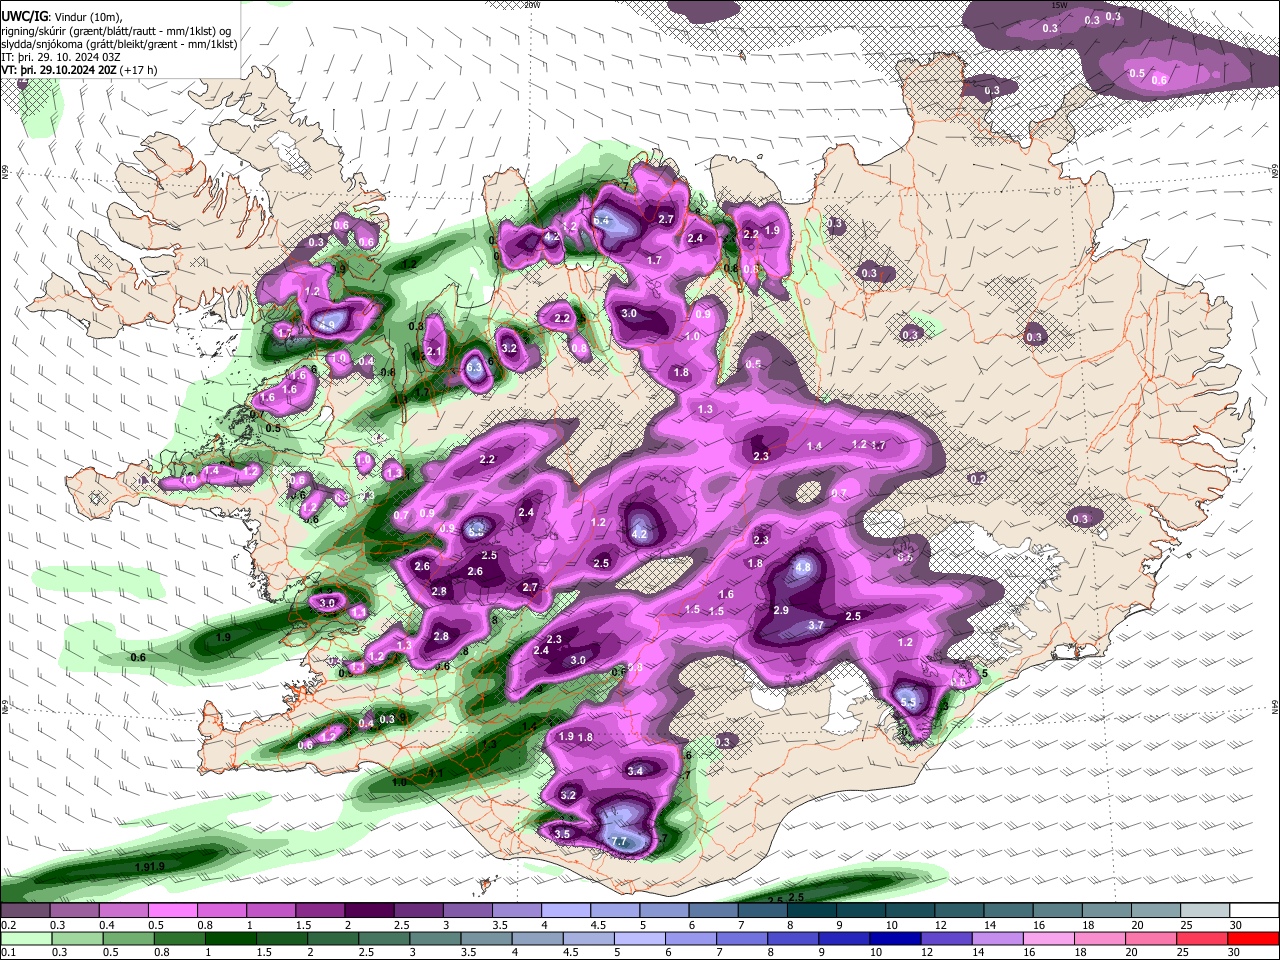Click the 3.4 precipitation value on map

click(x=635, y=771)
